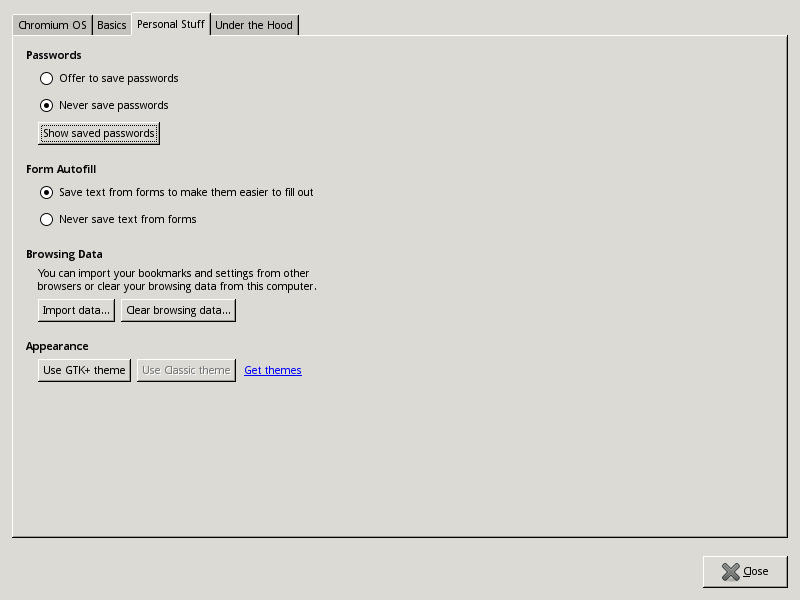Click the greyed-out Use Classic theme button
This screenshot has width=800, height=600.
pyautogui.click(x=186, y=370)
